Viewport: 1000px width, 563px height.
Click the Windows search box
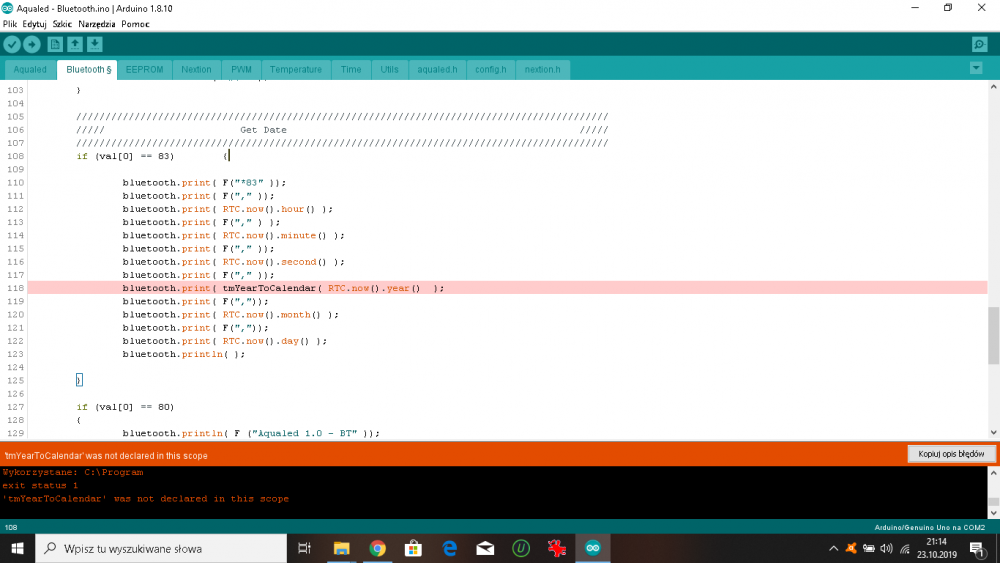click(165, 548)
